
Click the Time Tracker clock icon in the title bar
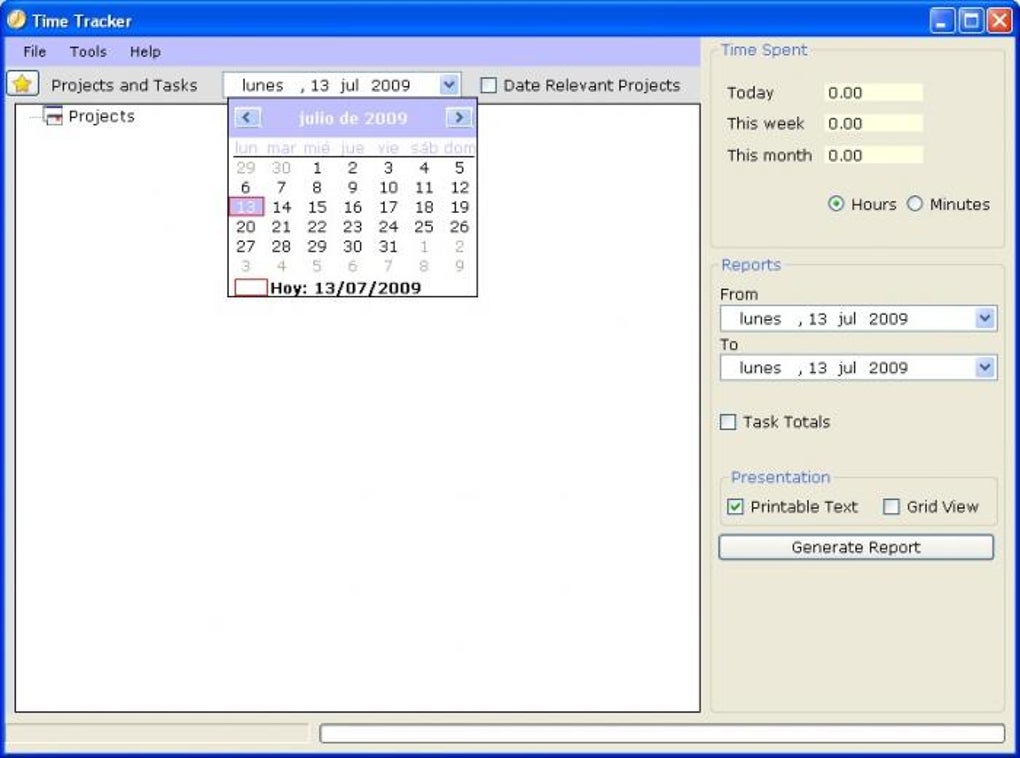[17, 19]
